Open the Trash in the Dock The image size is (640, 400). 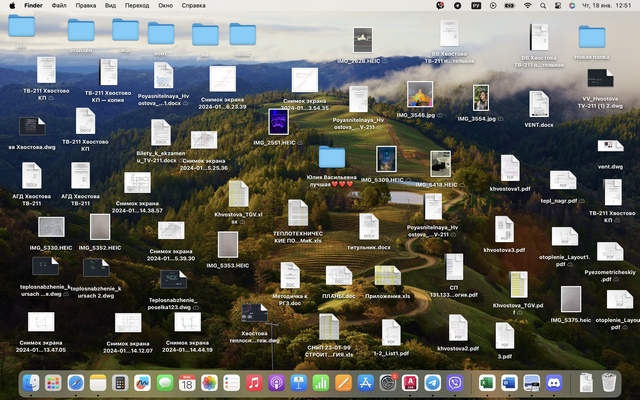(x=609, y=383)
